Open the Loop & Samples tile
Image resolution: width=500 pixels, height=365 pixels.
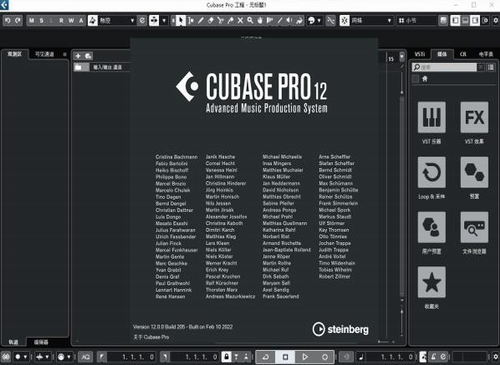click(432, 172)
